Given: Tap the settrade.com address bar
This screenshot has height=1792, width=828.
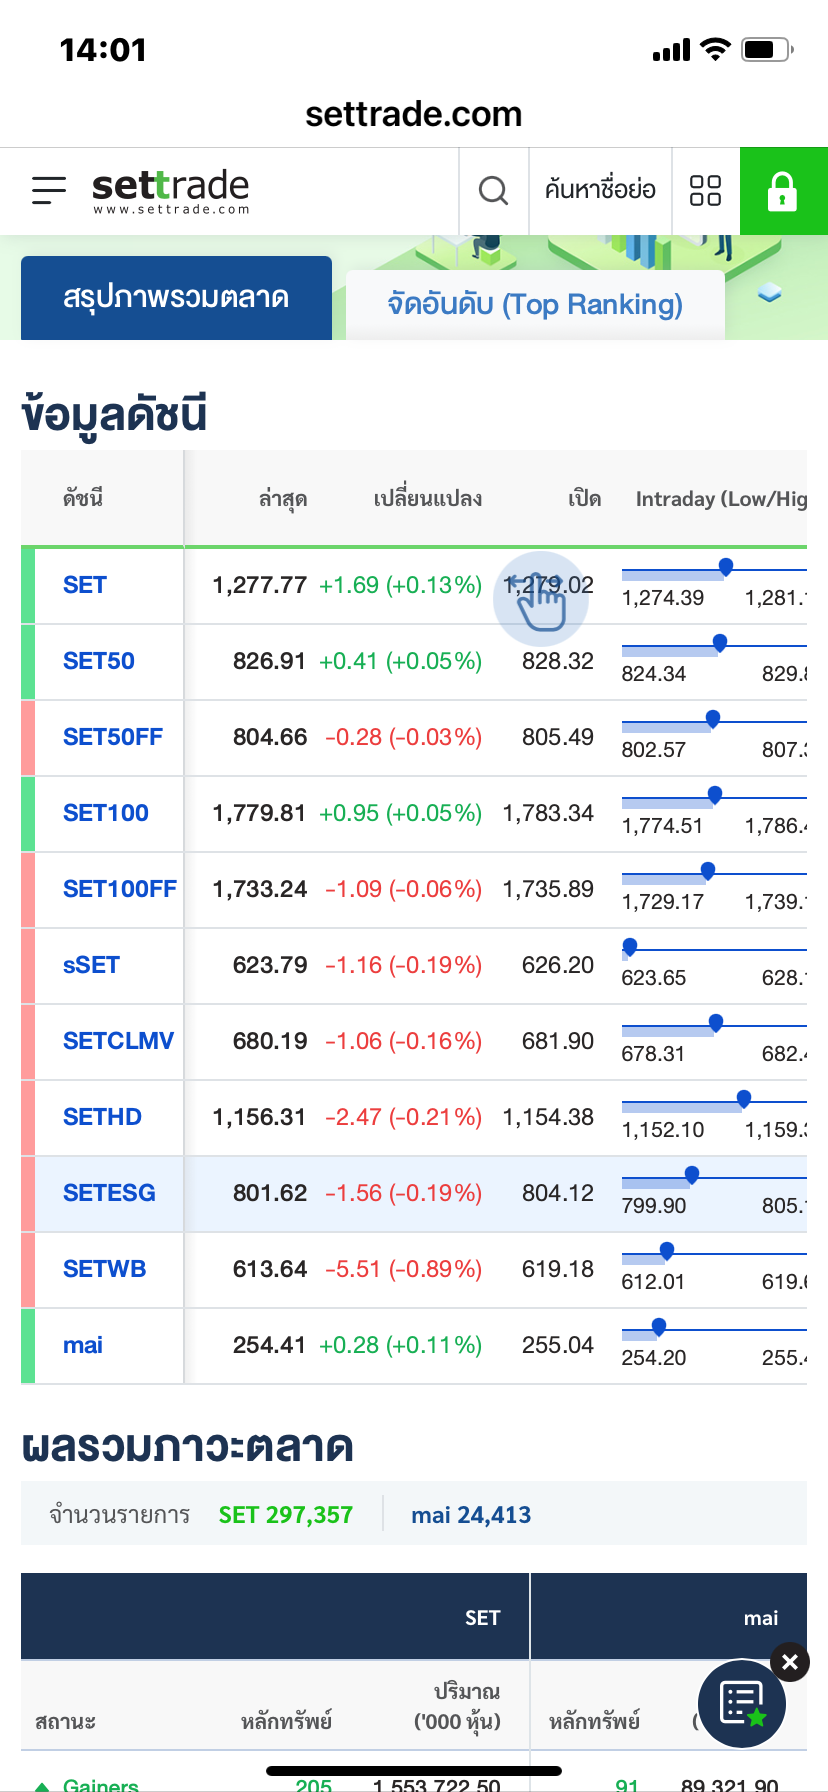Looking at the screenshot, I should point(413,114).
